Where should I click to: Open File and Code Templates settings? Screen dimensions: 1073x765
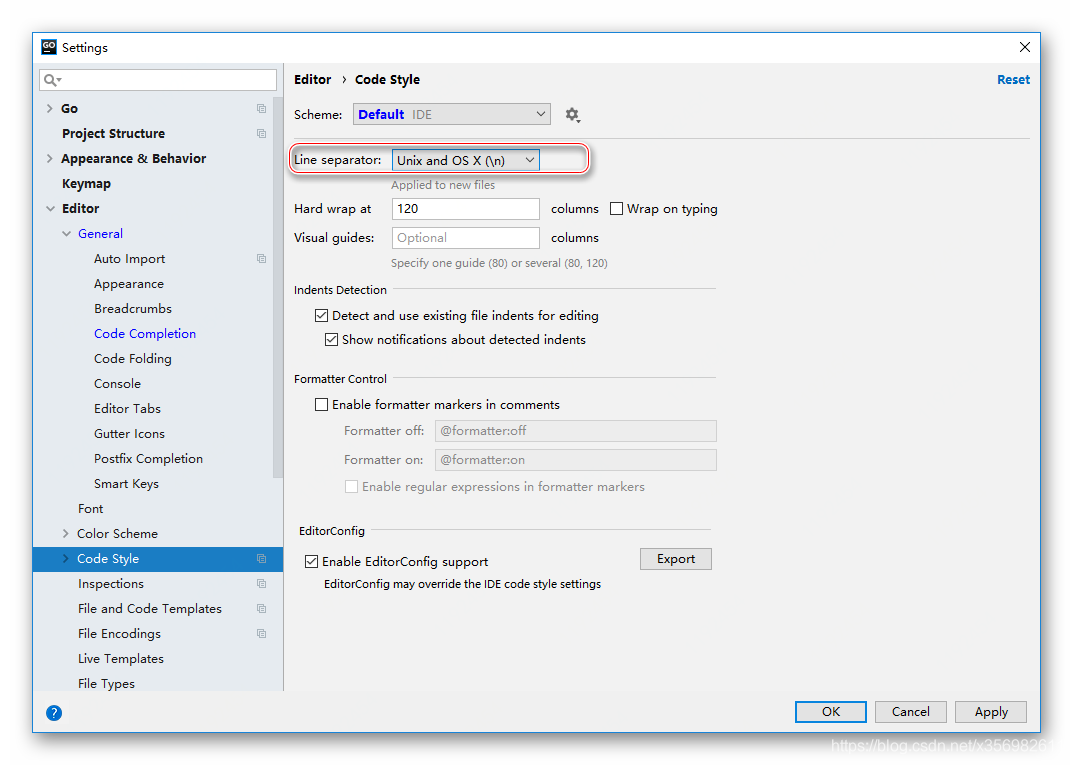tap(150, 608)
